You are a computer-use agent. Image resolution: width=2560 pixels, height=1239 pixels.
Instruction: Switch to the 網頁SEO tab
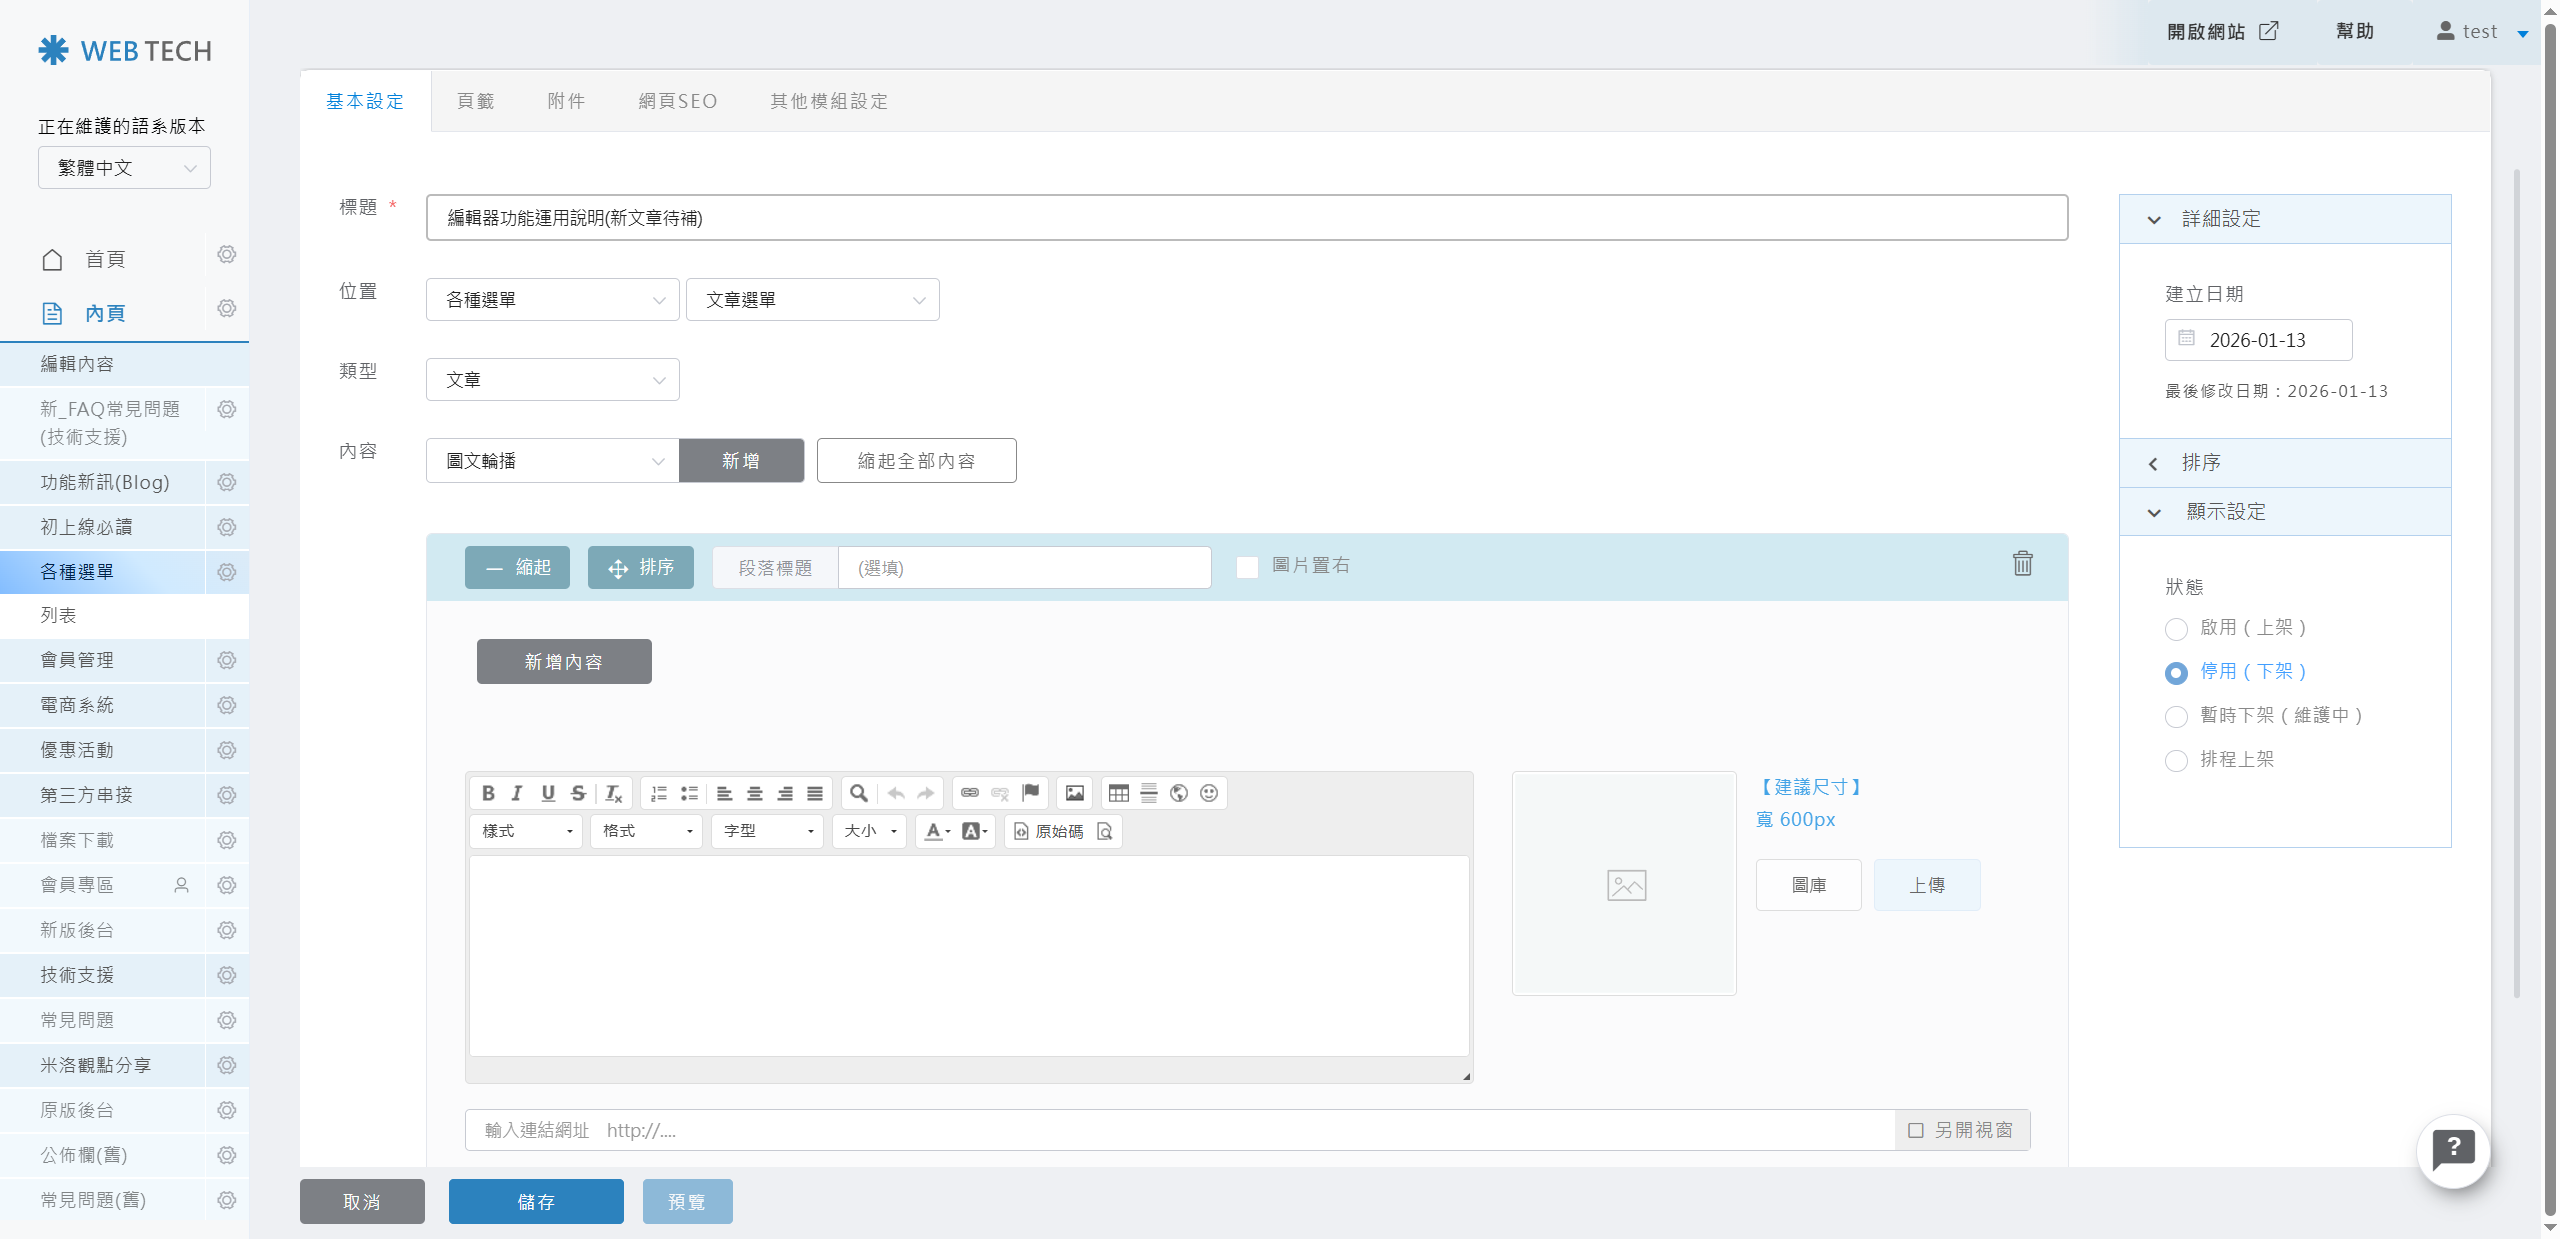[677, 101]
